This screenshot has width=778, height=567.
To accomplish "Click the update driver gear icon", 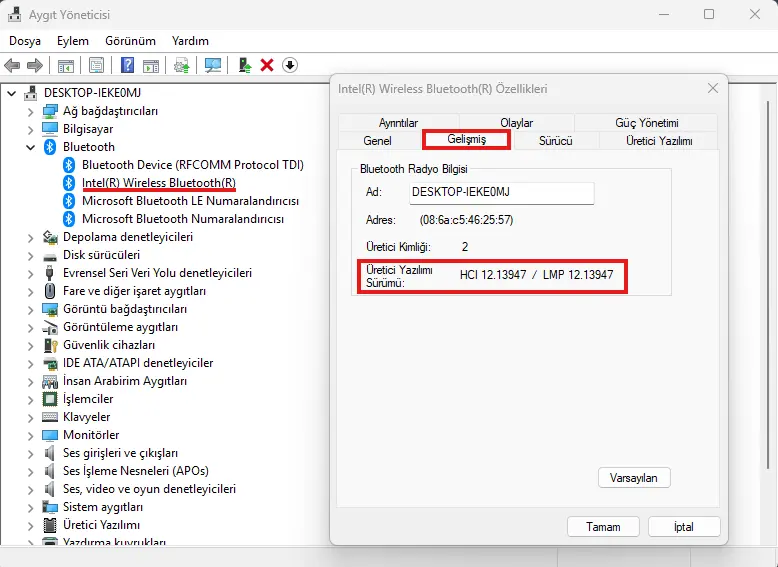I will click(182, 65).
